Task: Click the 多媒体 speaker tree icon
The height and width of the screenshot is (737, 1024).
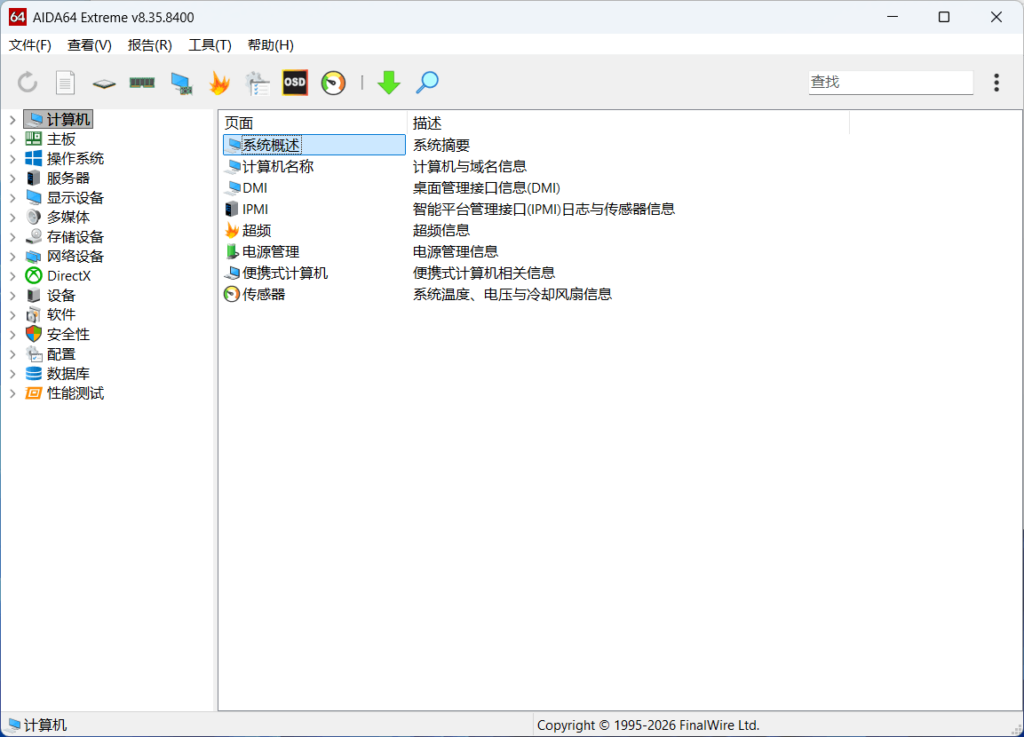Action: 33,217
